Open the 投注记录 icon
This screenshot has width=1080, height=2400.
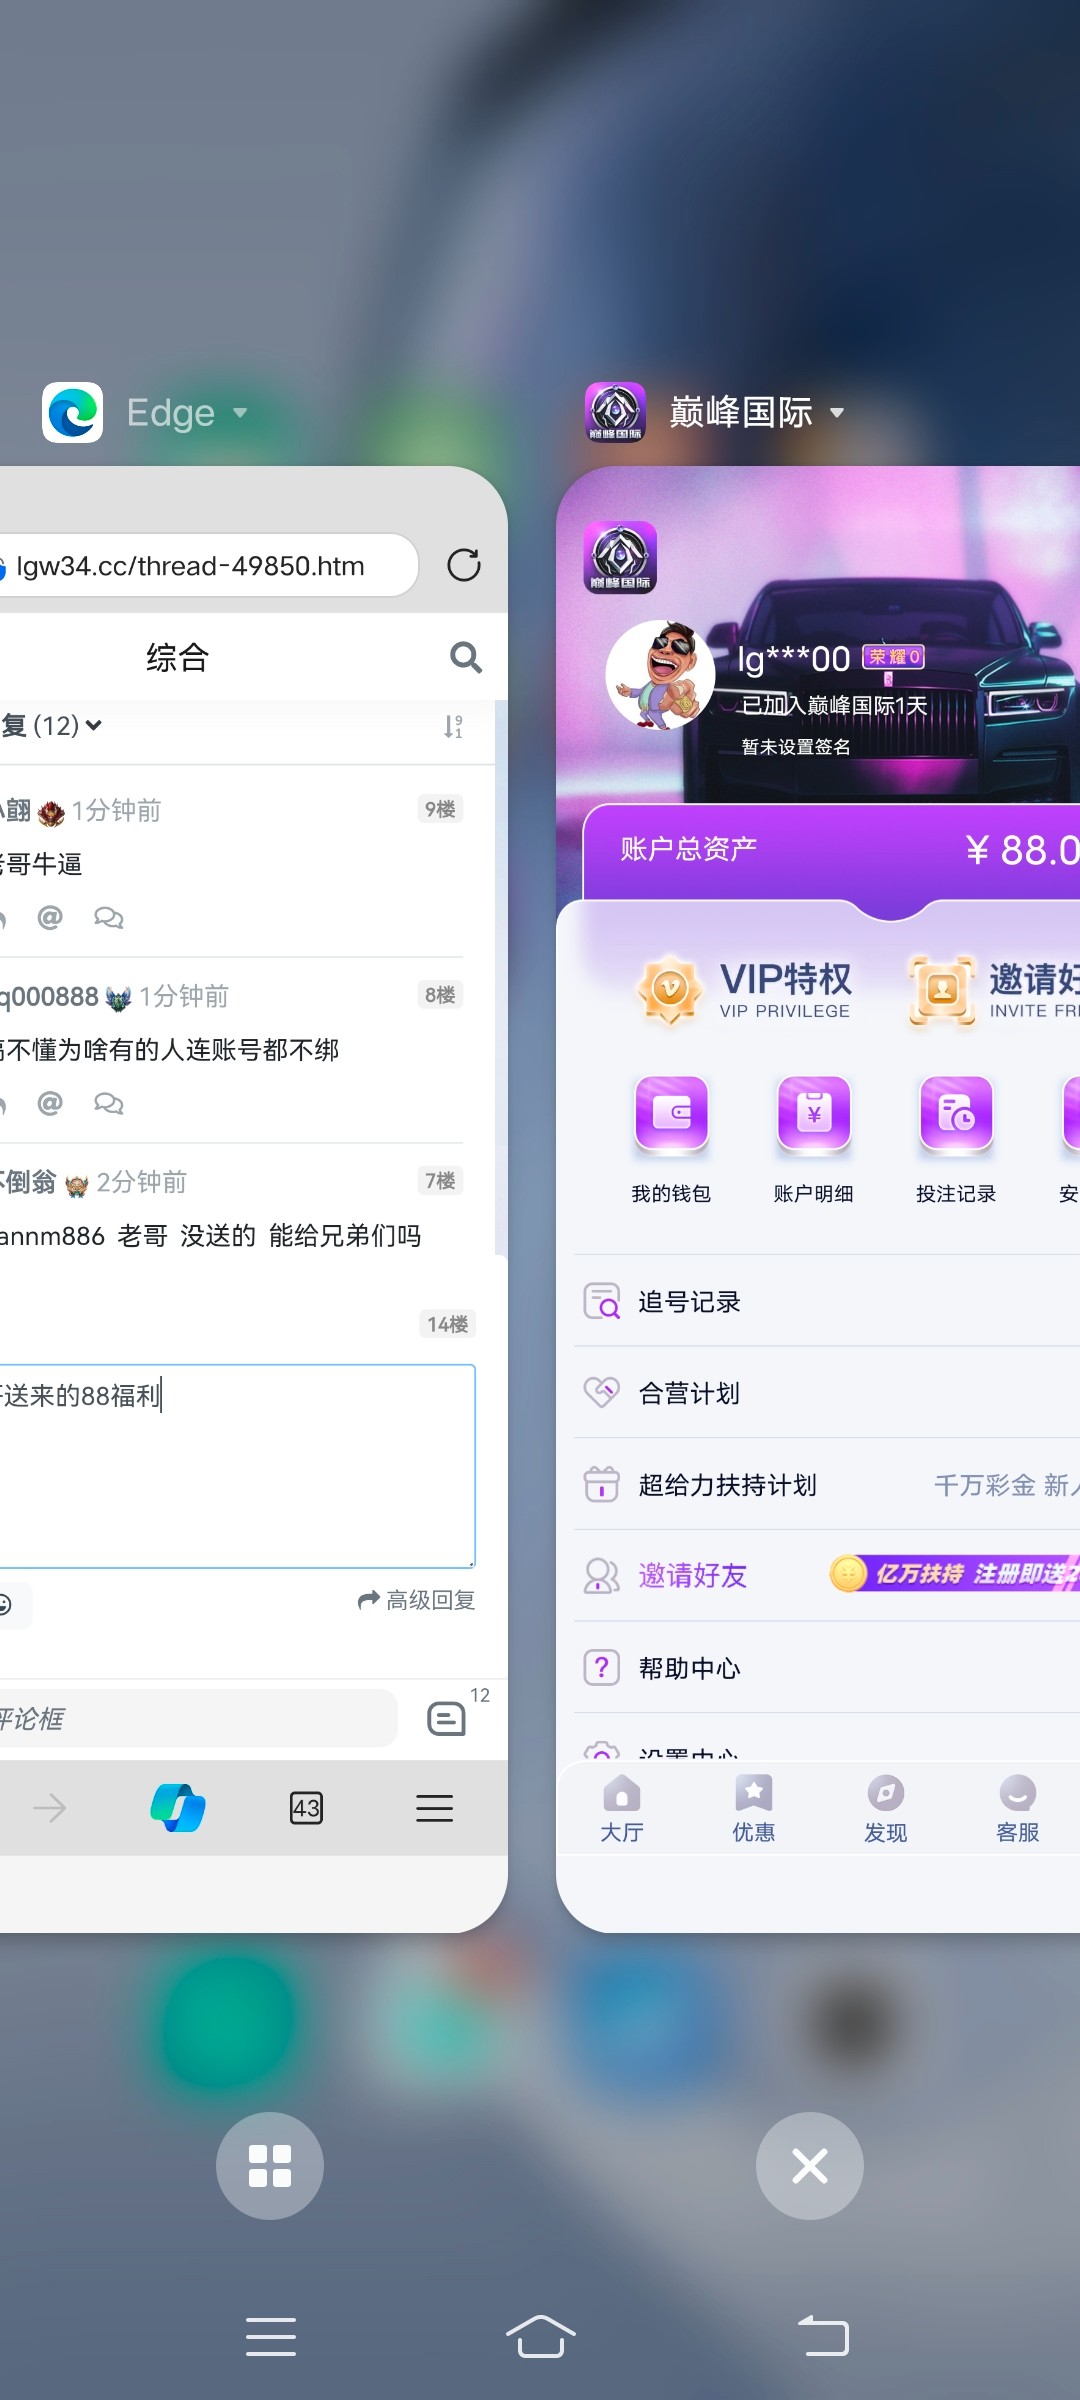[956, 1114]
